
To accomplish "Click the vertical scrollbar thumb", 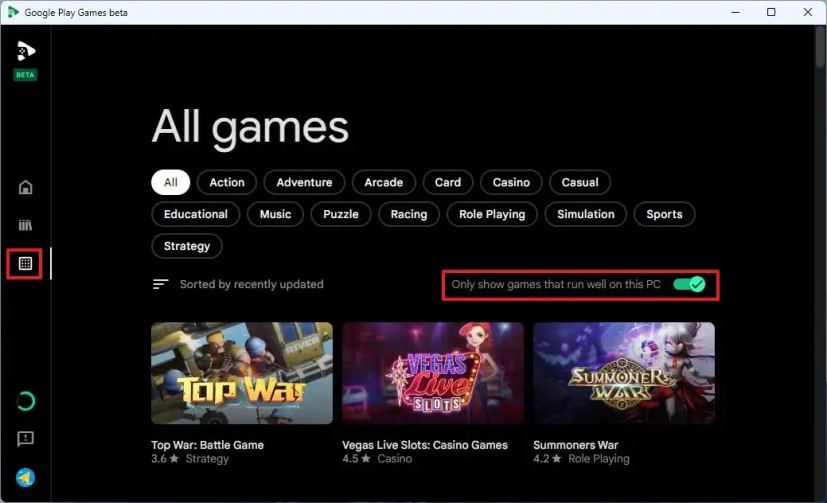I will tap(820, 46).
